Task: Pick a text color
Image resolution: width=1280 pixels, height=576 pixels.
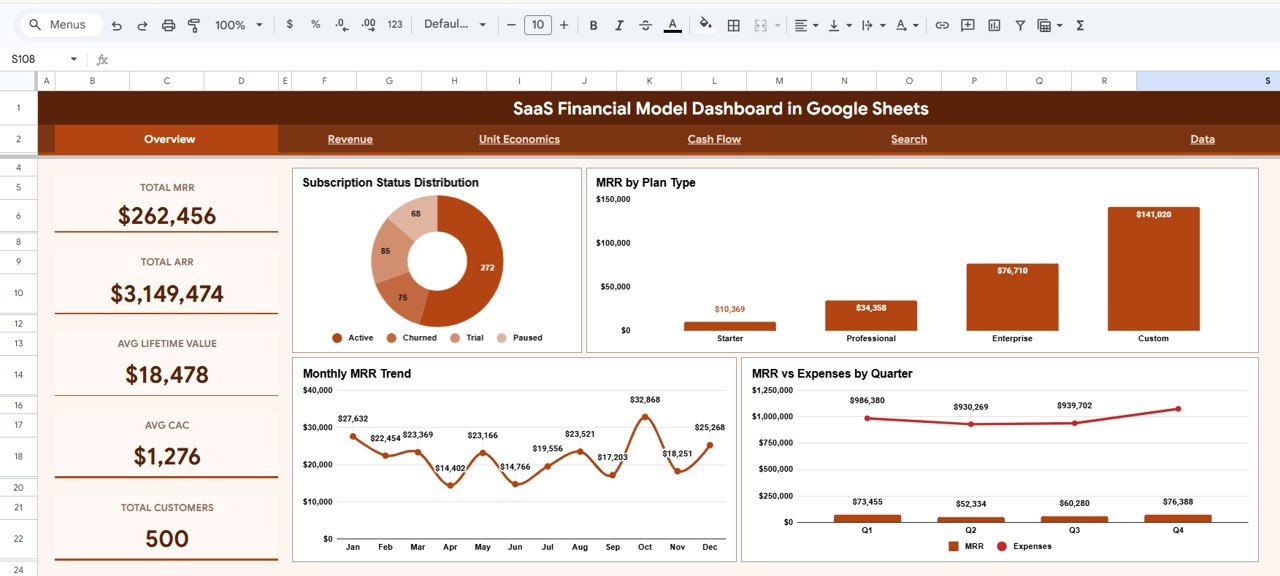Action: point(671,24)
